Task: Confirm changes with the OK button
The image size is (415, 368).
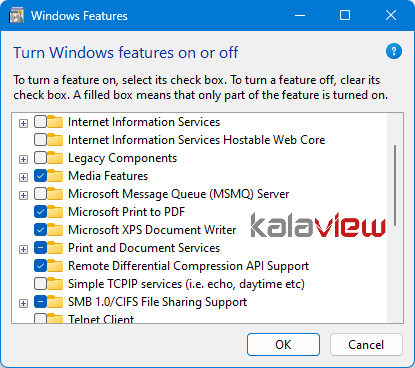Action: pyautogui.click(x=283, y=344)
